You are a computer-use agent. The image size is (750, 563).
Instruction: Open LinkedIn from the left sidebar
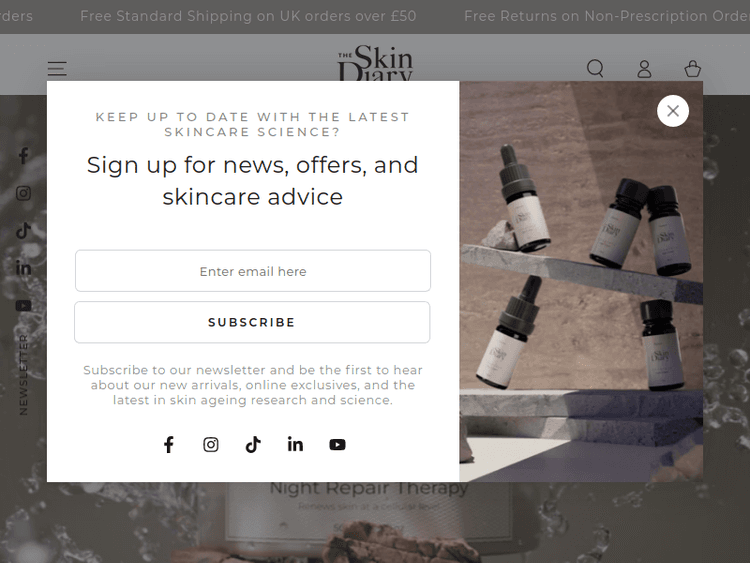(x=23, y=268)
